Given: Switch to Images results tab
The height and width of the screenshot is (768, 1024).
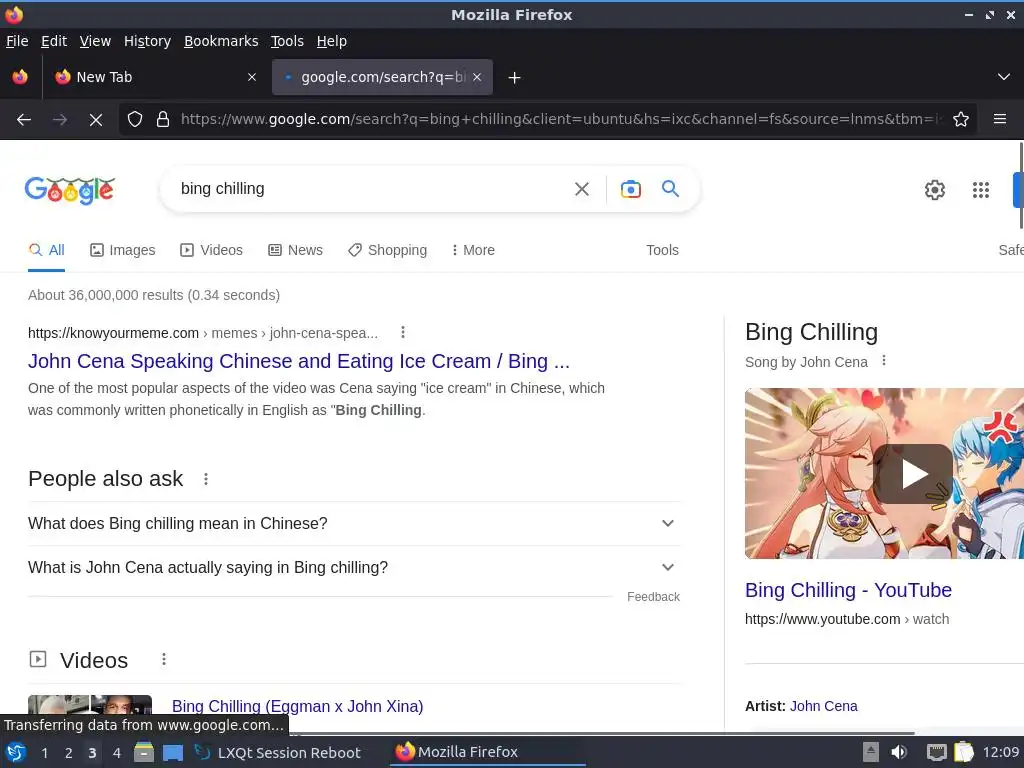Looking at the screenshot, I should pyautogui.click(x=123, y=250).
